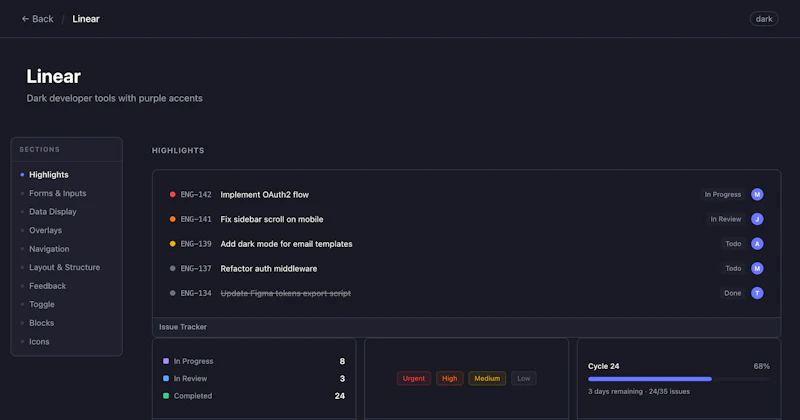Click the gray priority dot of ENG-137
This screenshot has height=420, width=800.
coord(172,268)
